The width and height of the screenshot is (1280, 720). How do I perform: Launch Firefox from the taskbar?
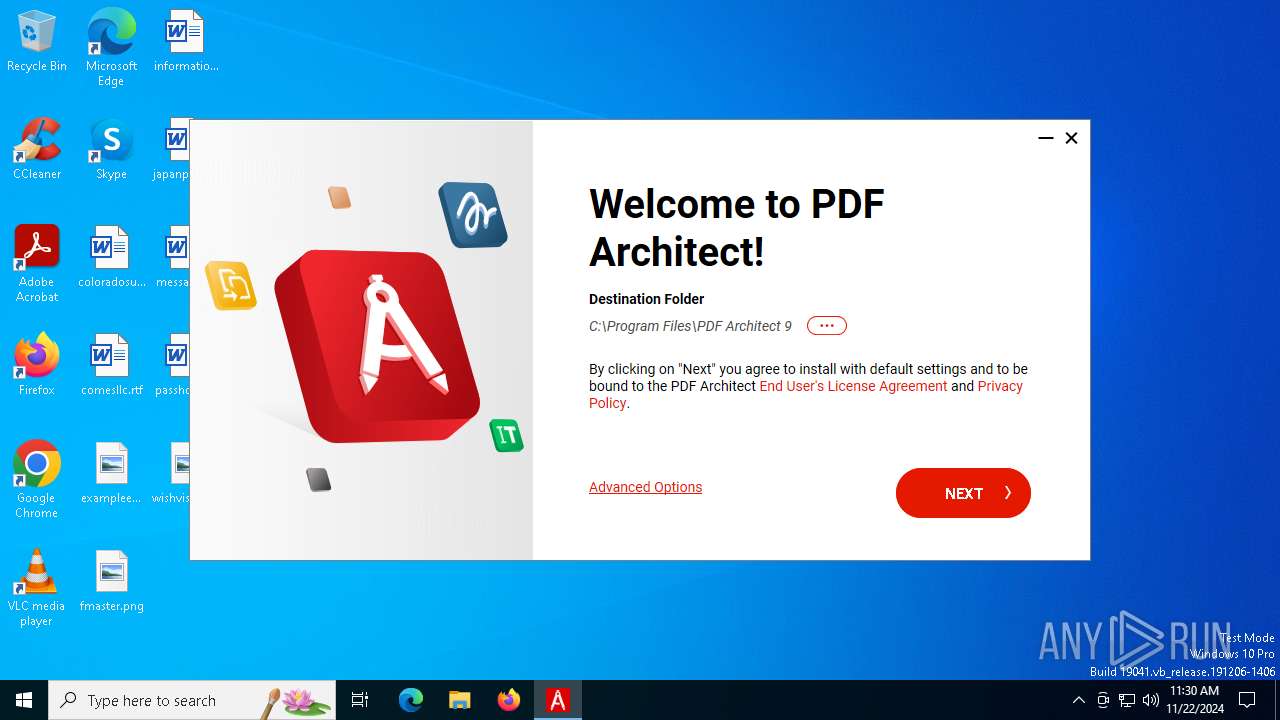click(x=509, y=700)
